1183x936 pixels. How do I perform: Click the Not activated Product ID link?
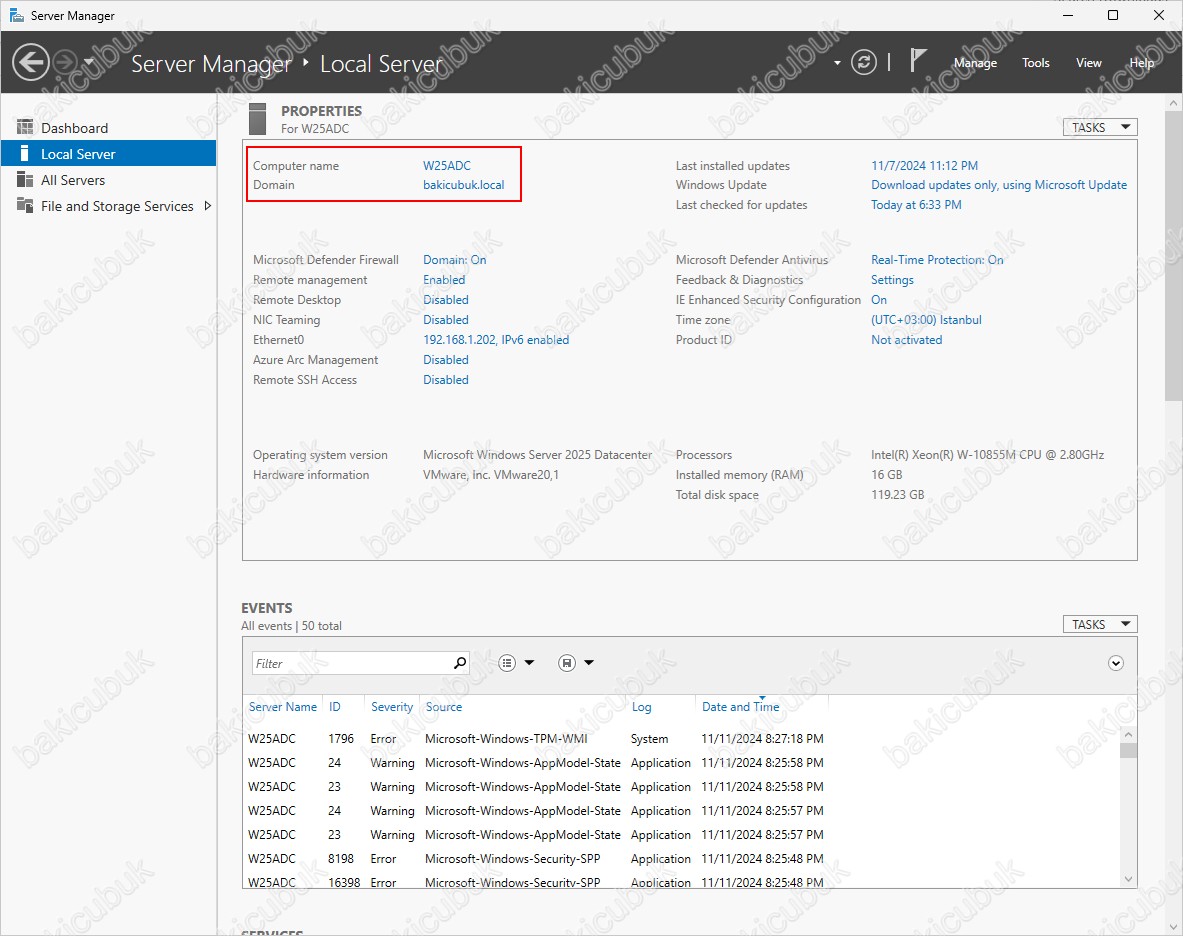click(x=906, y=339)
